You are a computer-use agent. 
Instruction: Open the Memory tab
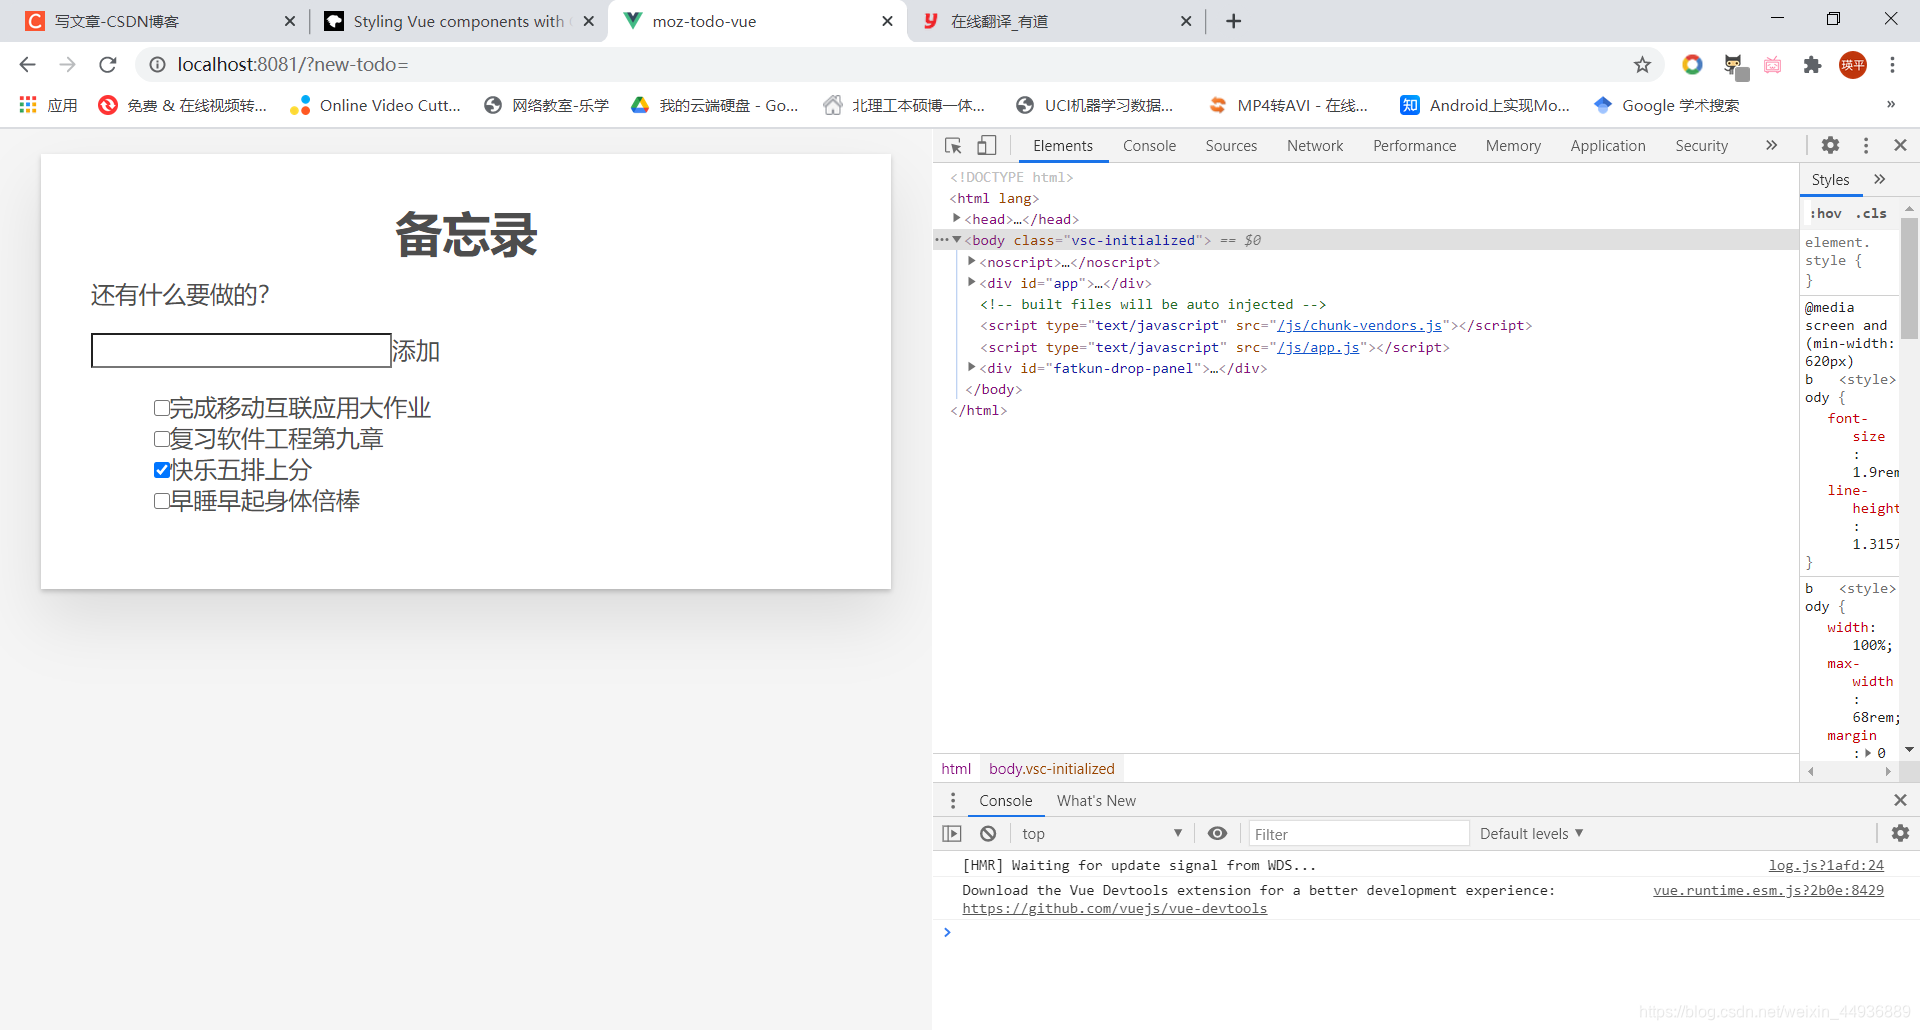pyautogui.click(x=1513, y=146)
